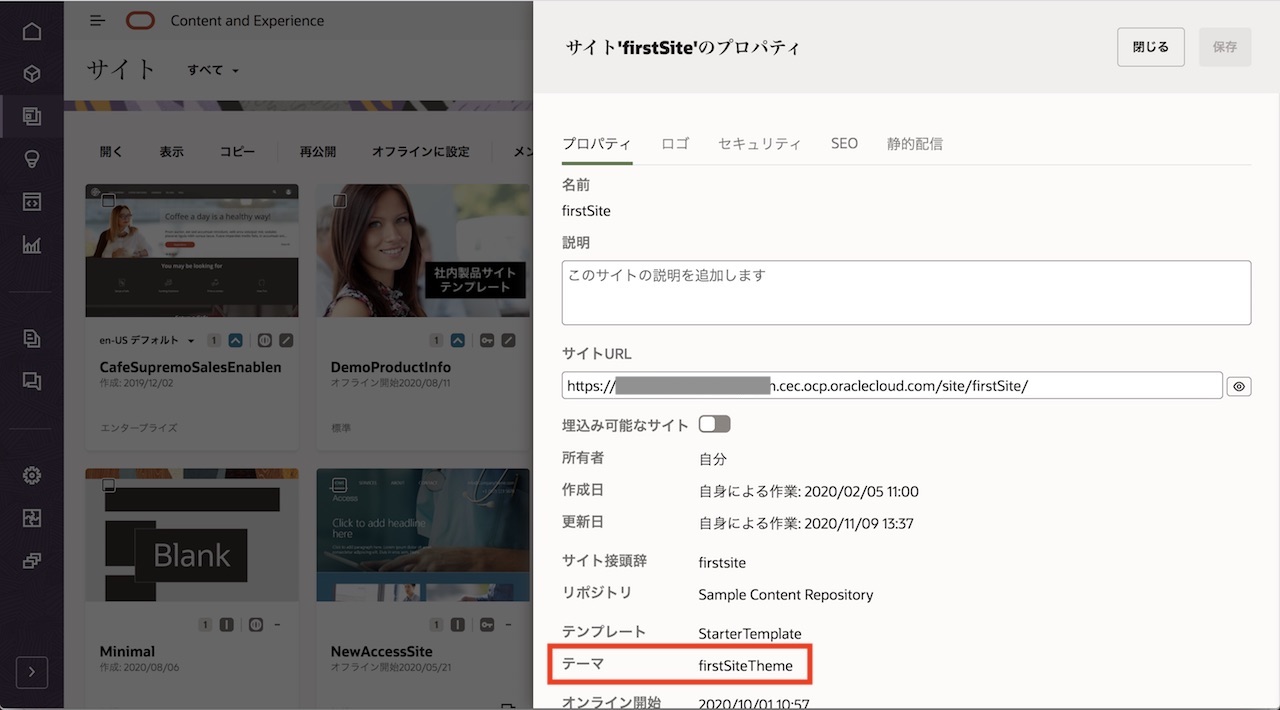Open the Conversations chat icon in sidebar

pos(32,380)
